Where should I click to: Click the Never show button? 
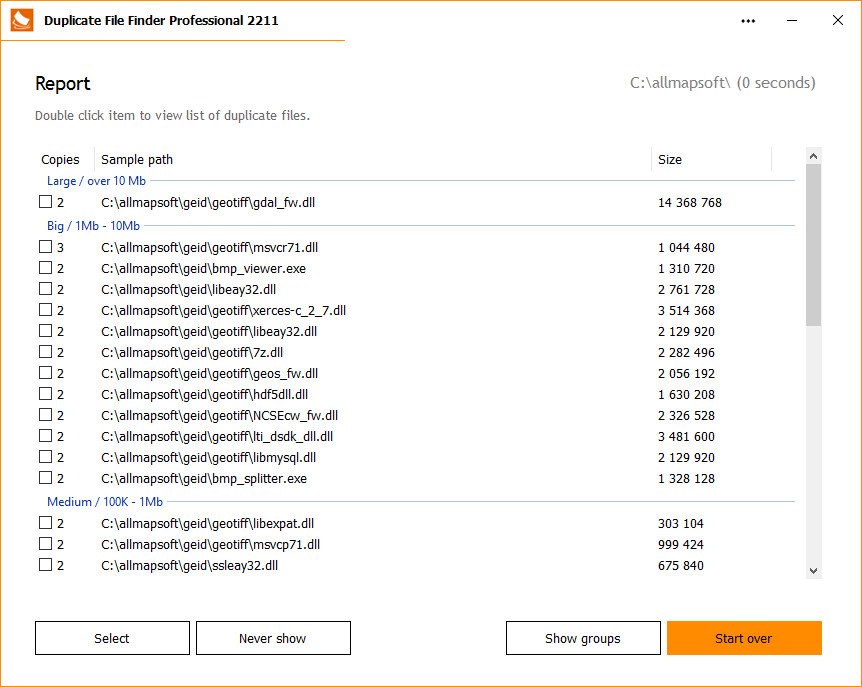coord(273,638)
